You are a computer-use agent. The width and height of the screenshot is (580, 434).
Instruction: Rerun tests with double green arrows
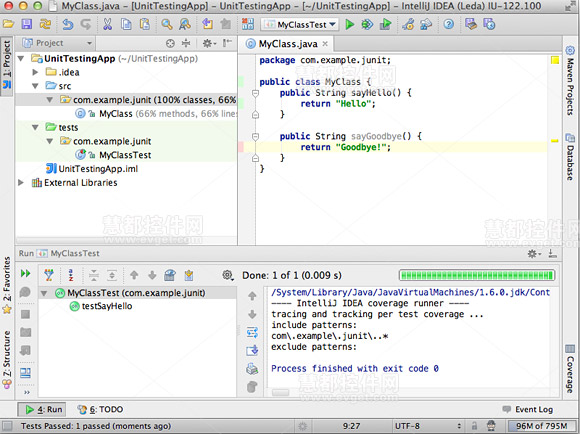26,273
